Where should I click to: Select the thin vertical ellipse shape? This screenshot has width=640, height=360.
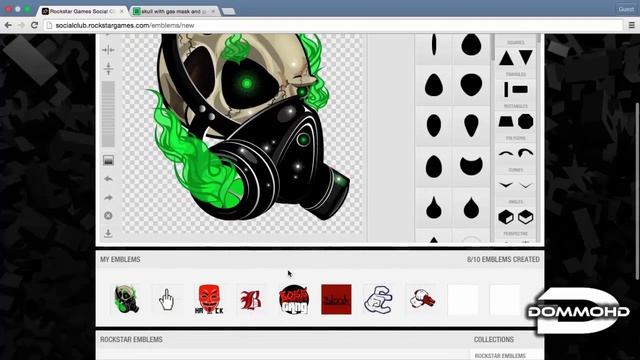434,44
